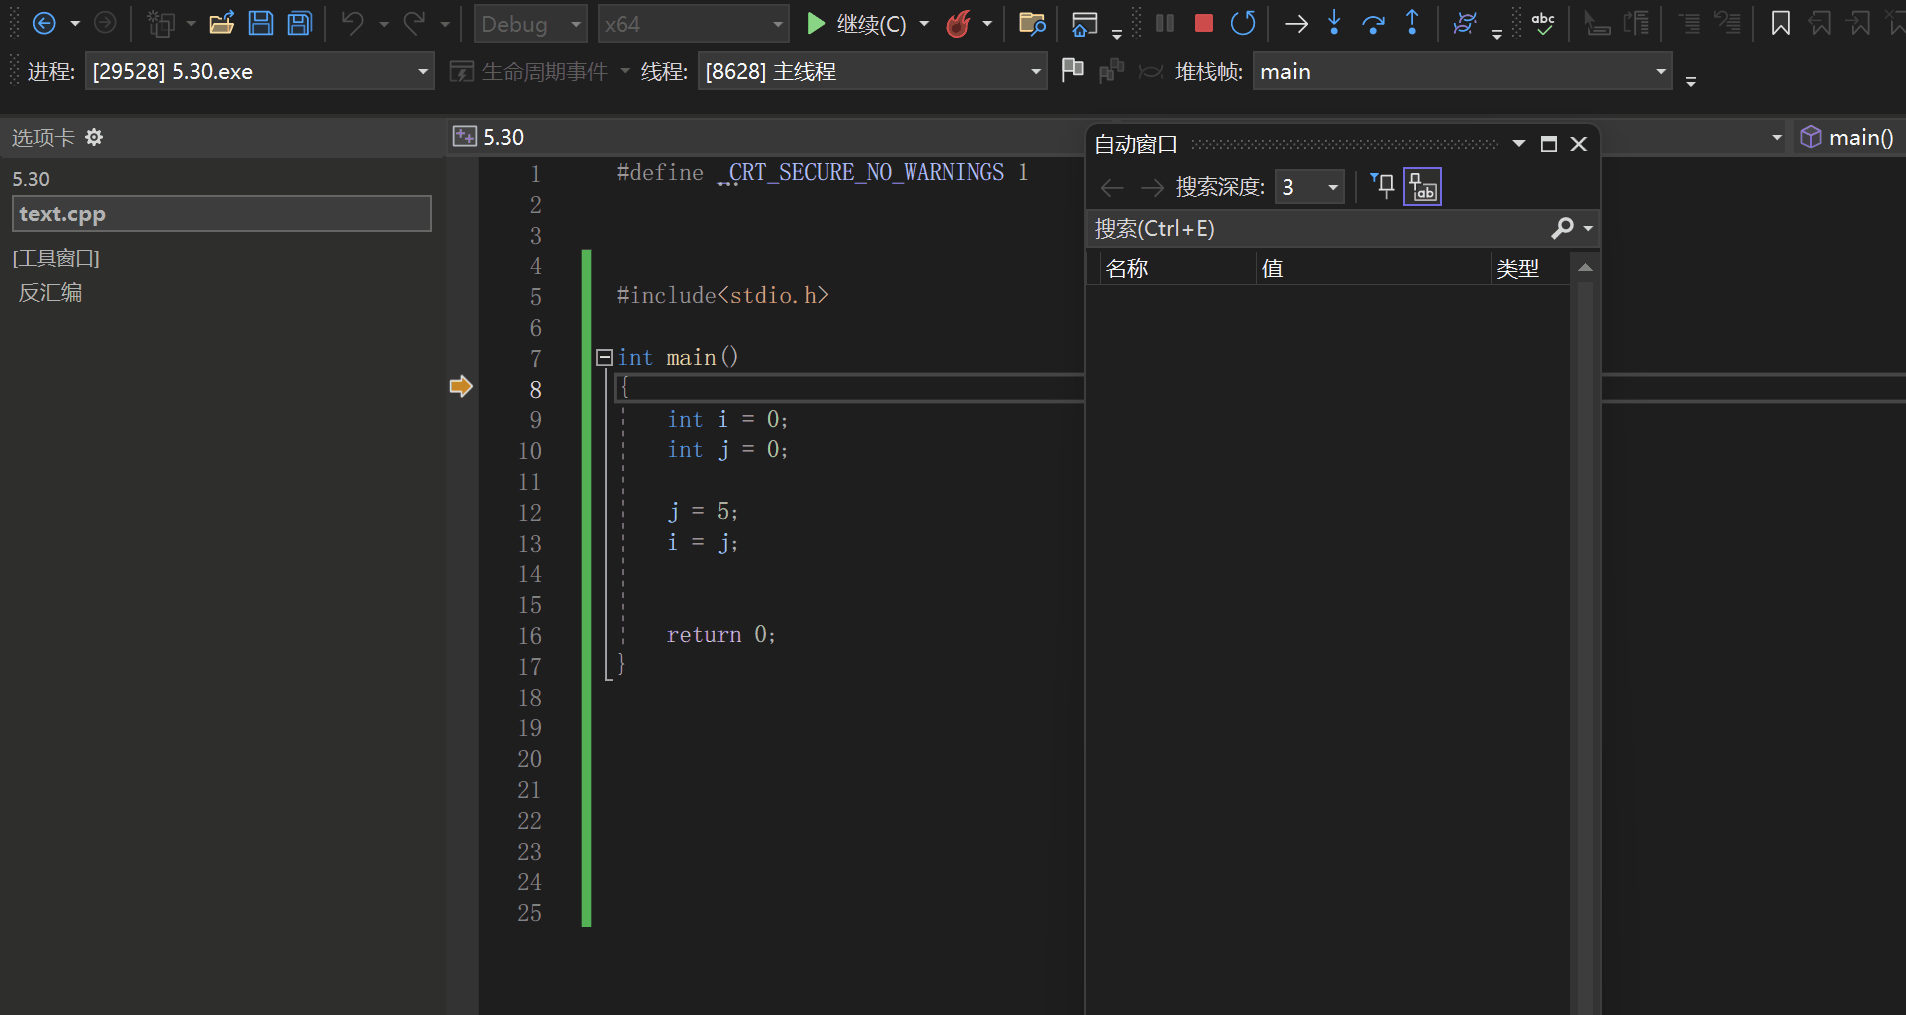The height and width of the screenshot is (1015, 1906).
Task: Continue debugging with 继续(C)
Action: pos(856,24)
